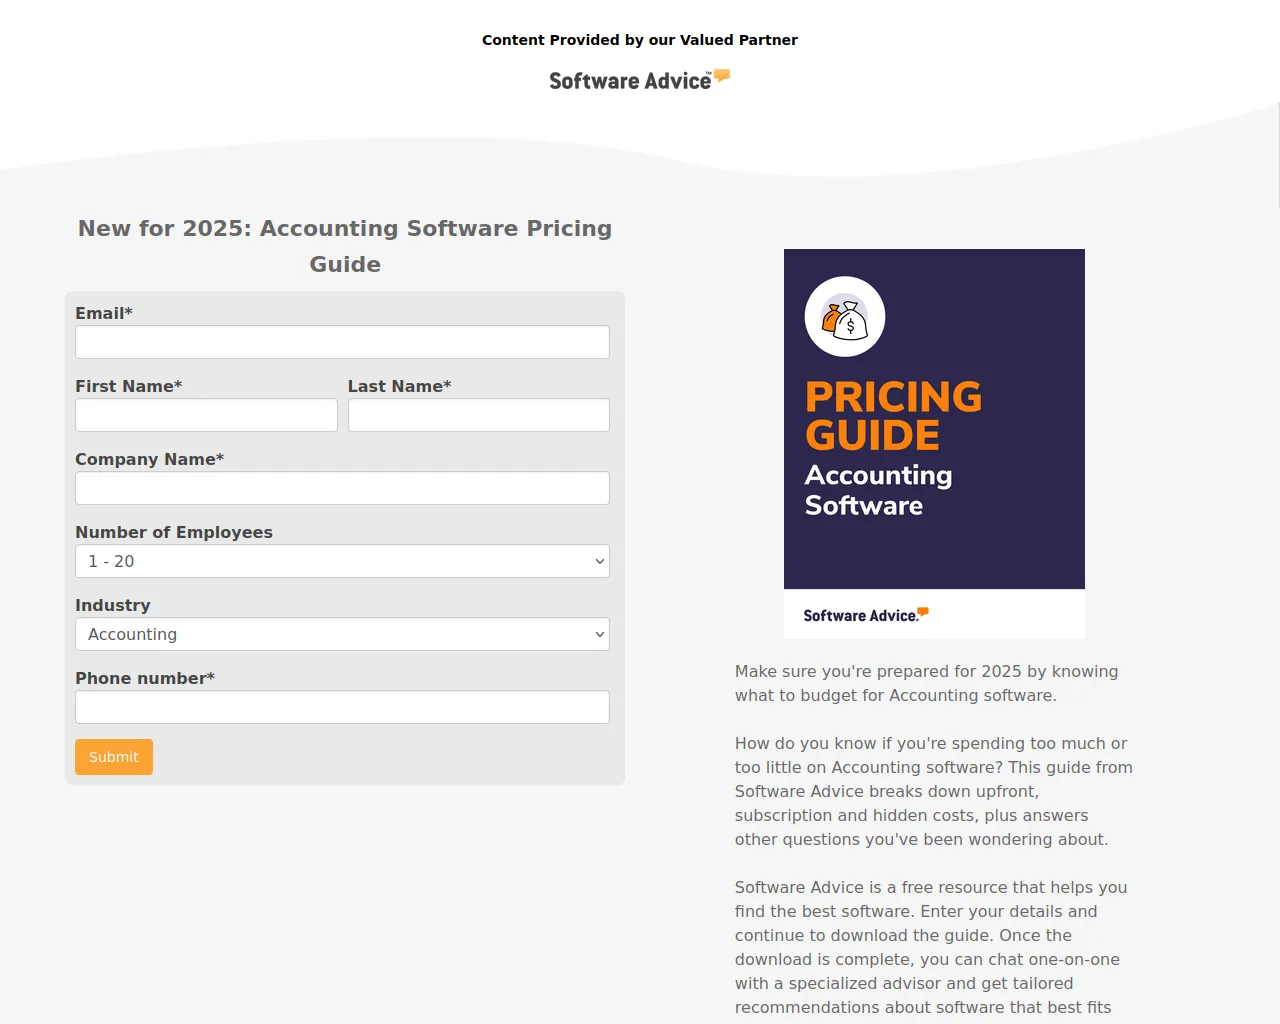Focus the Last Name input field
Viewport: 1280px width, 1024px height.
click(x=479, y=415)
